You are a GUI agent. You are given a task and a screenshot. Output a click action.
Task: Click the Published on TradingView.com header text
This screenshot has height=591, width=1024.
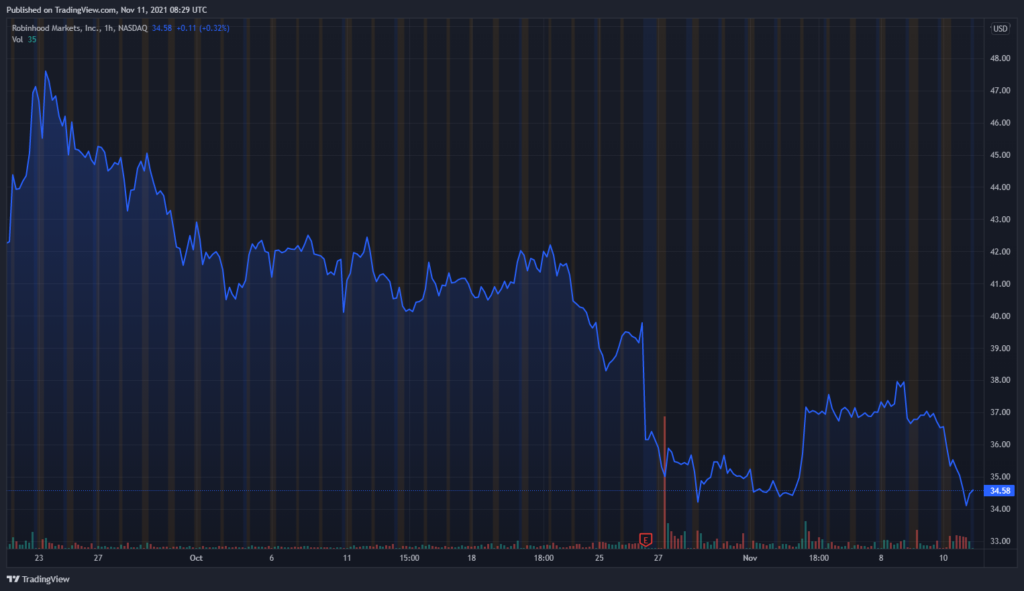[106, 10]
